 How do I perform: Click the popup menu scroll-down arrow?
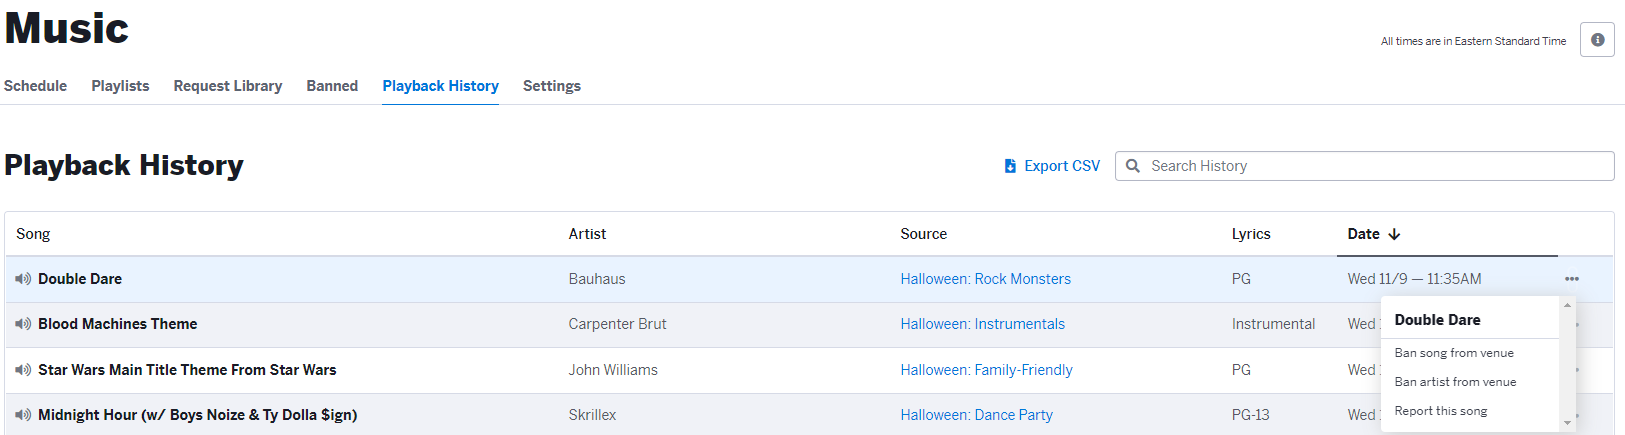click(x=1568, y=423)
